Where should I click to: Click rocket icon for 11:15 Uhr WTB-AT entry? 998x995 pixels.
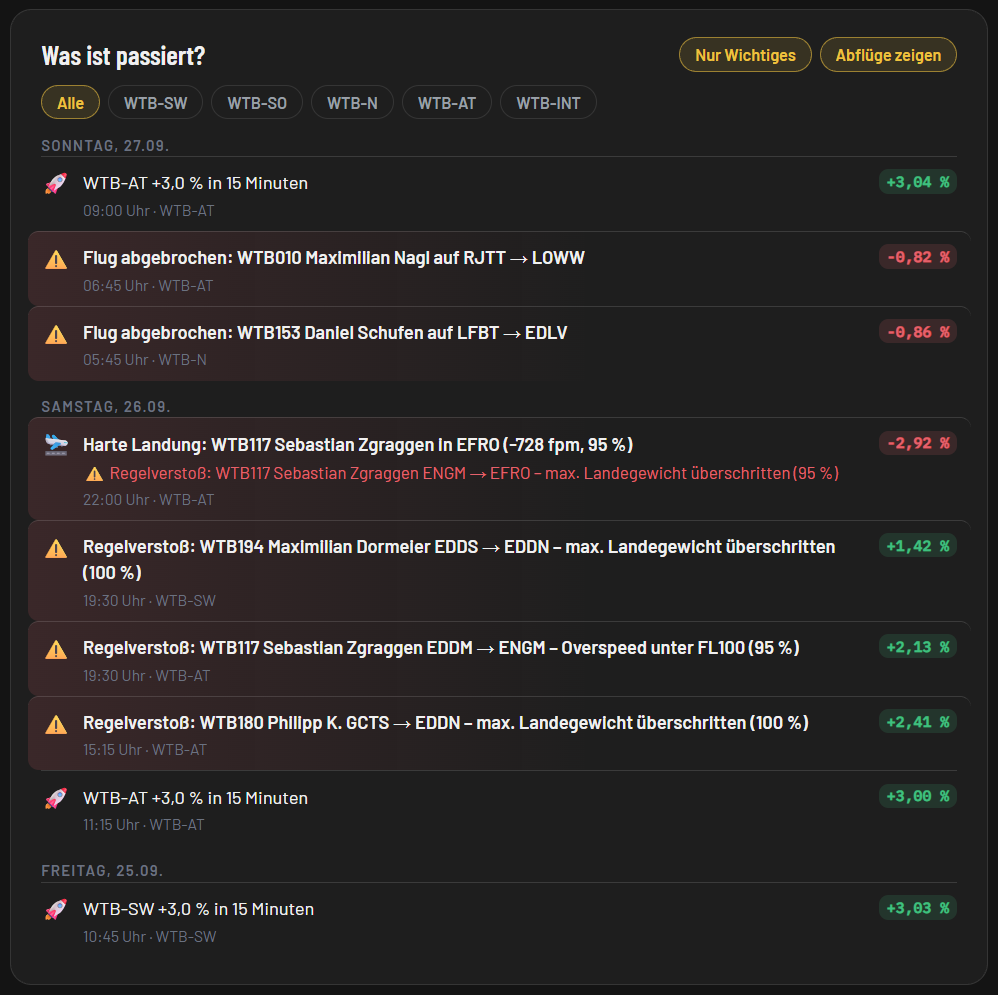(56, 799)
